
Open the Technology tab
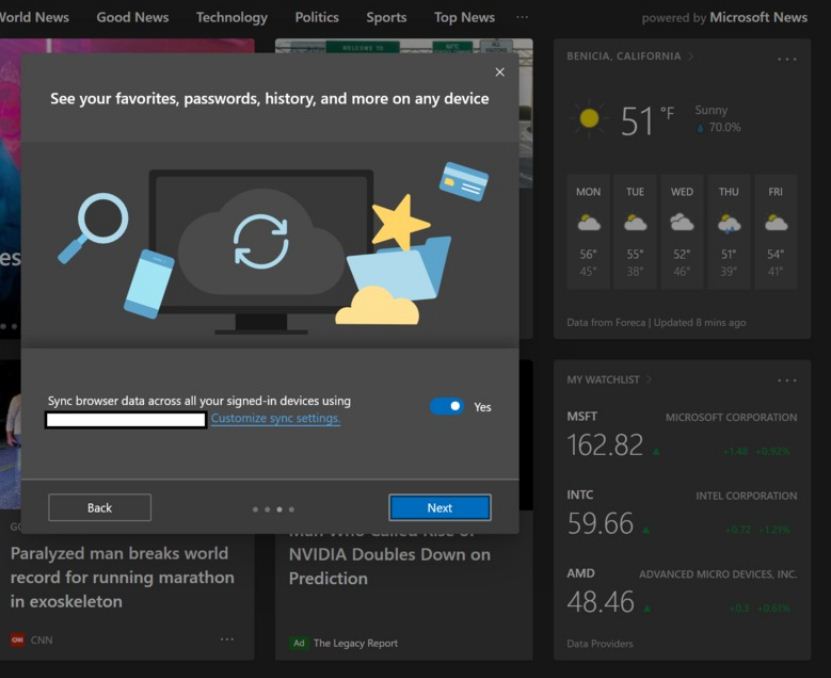click(232, 17)
